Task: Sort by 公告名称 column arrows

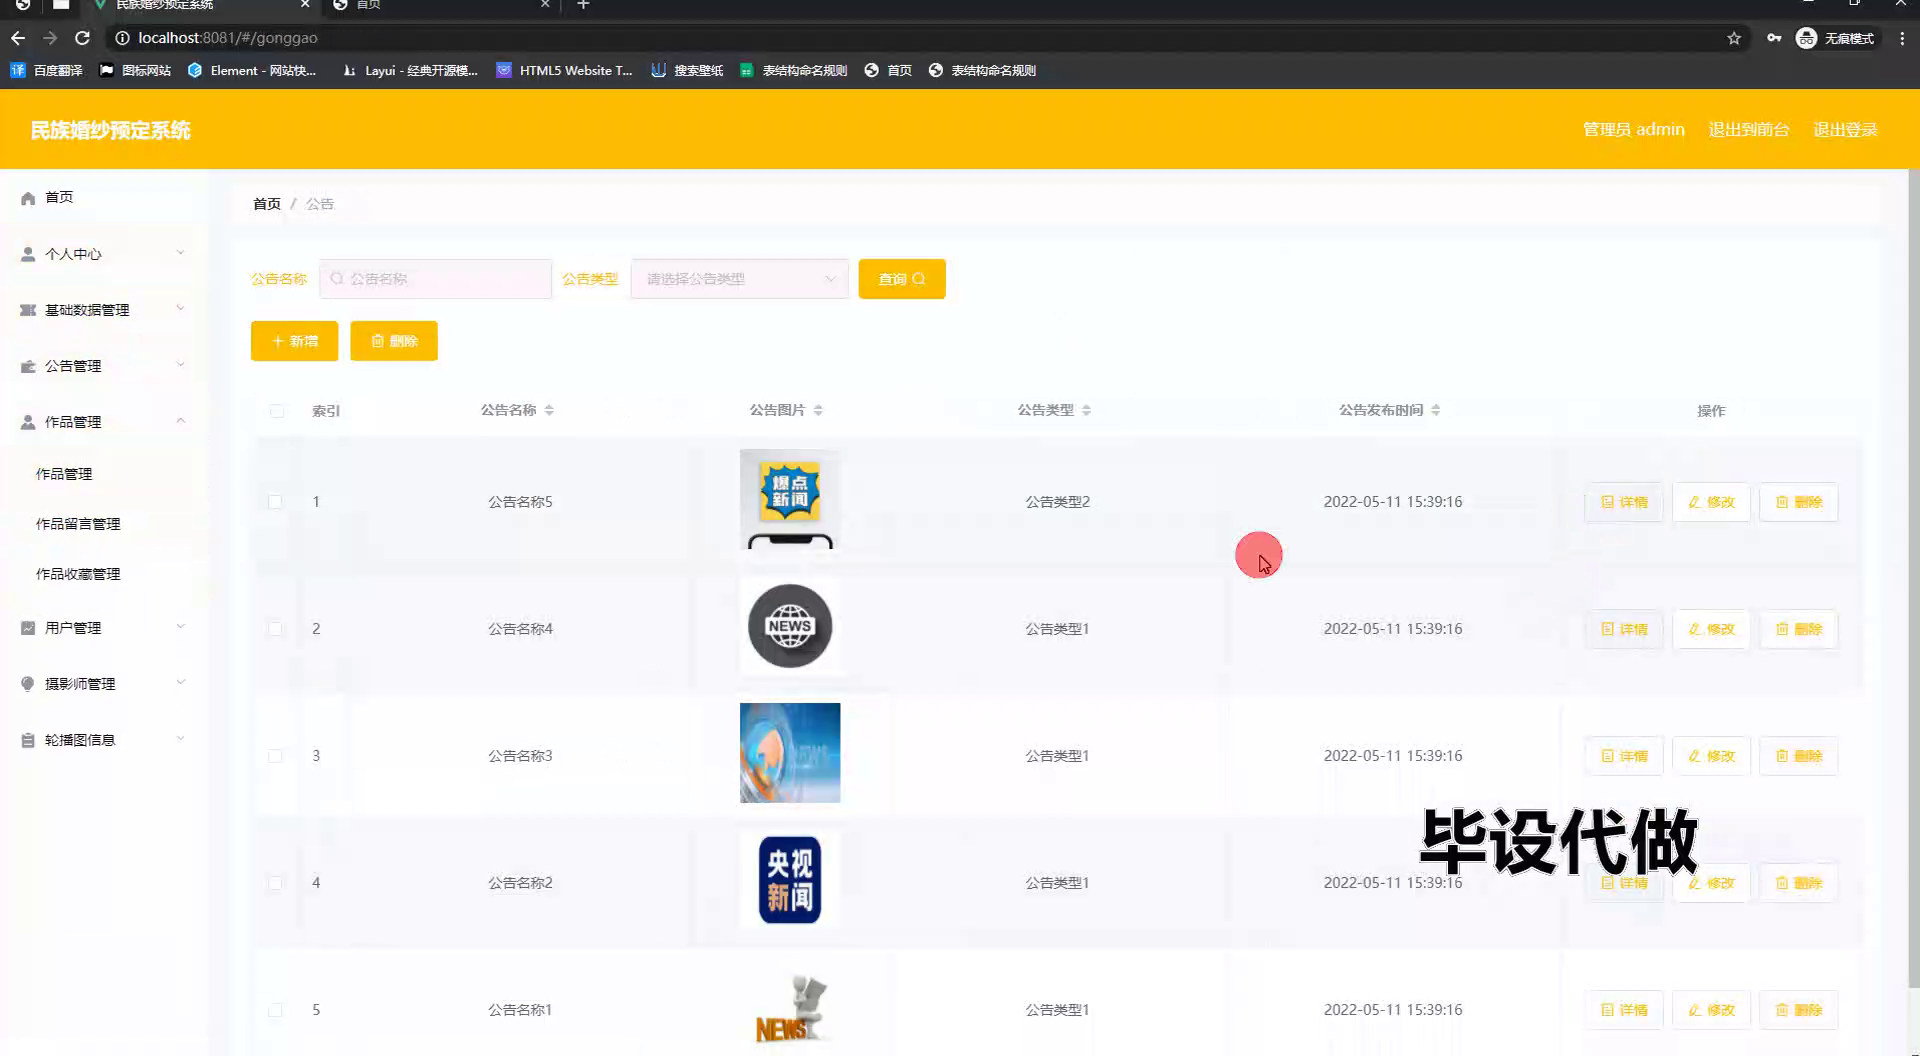Action: [549, 410]
